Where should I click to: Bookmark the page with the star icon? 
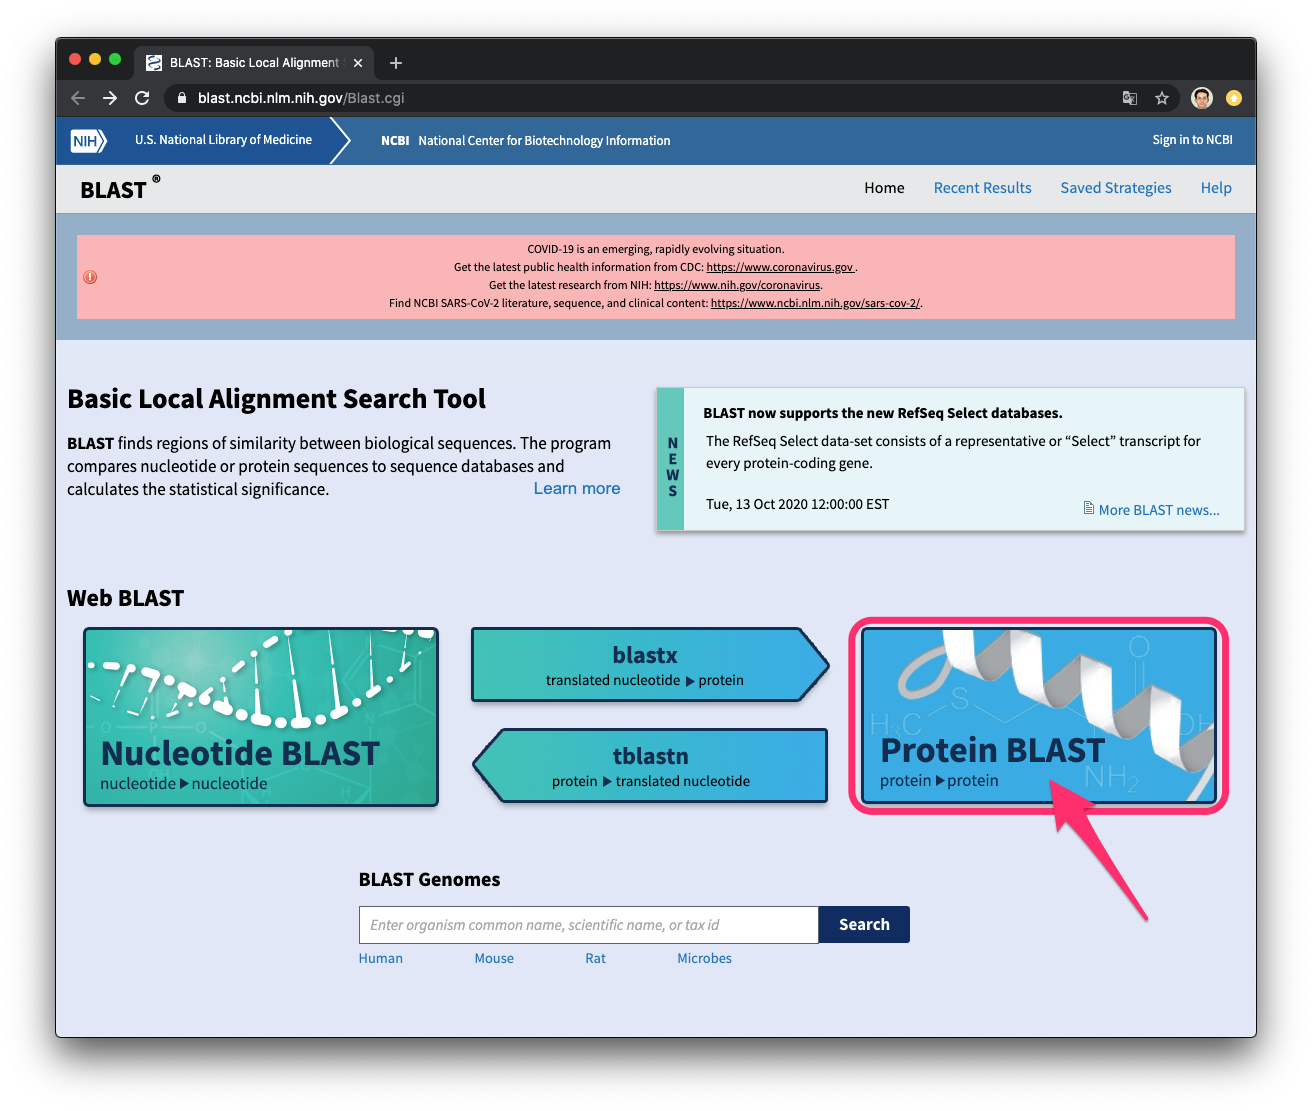point(1161,98)
